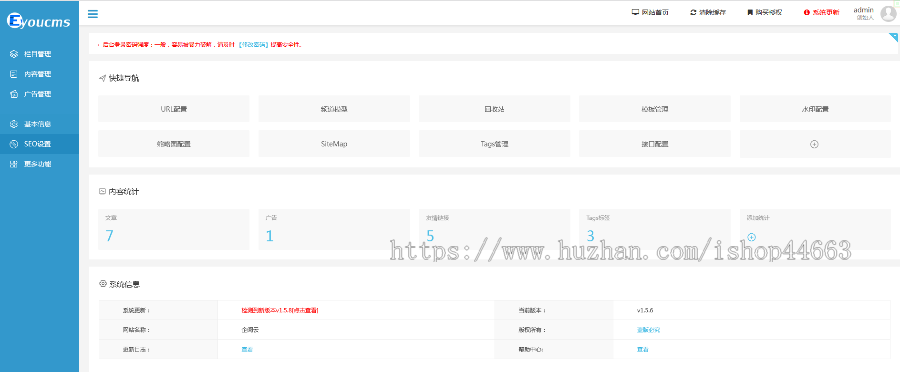Click the red update notice mentioning v1.5

(x=280, y=310)
